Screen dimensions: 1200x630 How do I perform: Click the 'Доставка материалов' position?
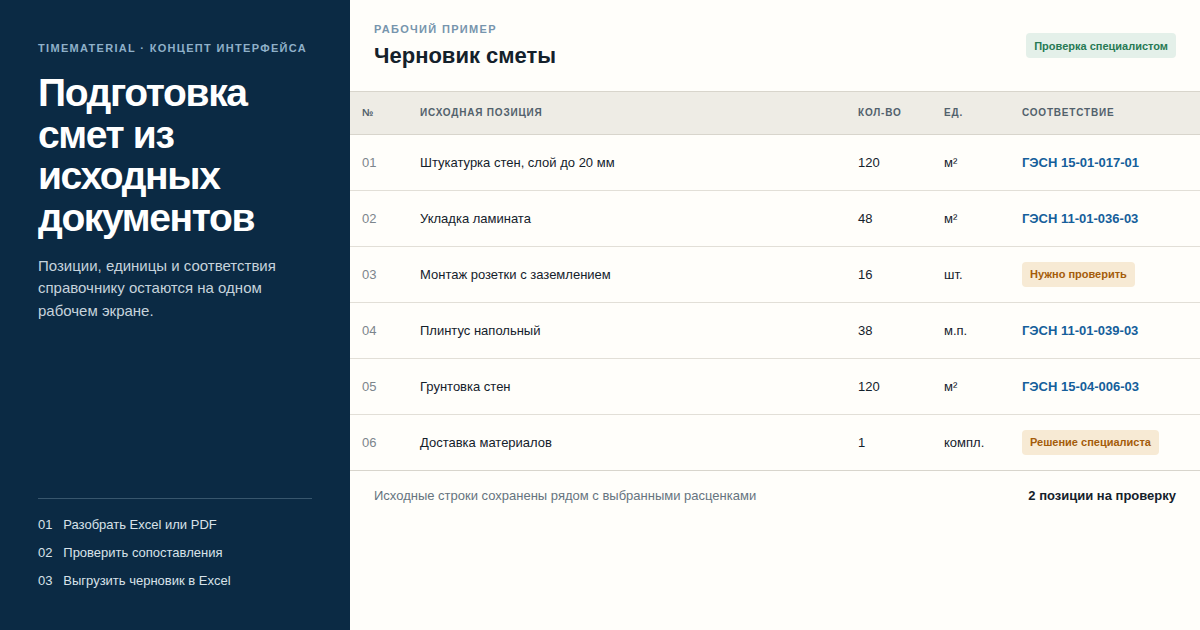click(x=486, y=442)
